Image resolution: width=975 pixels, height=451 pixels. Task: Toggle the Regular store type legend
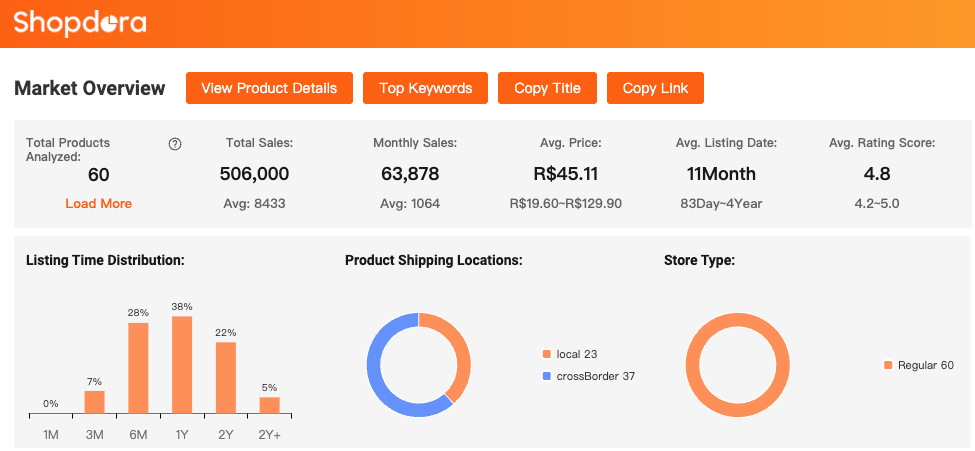click(x=918, y=365)
